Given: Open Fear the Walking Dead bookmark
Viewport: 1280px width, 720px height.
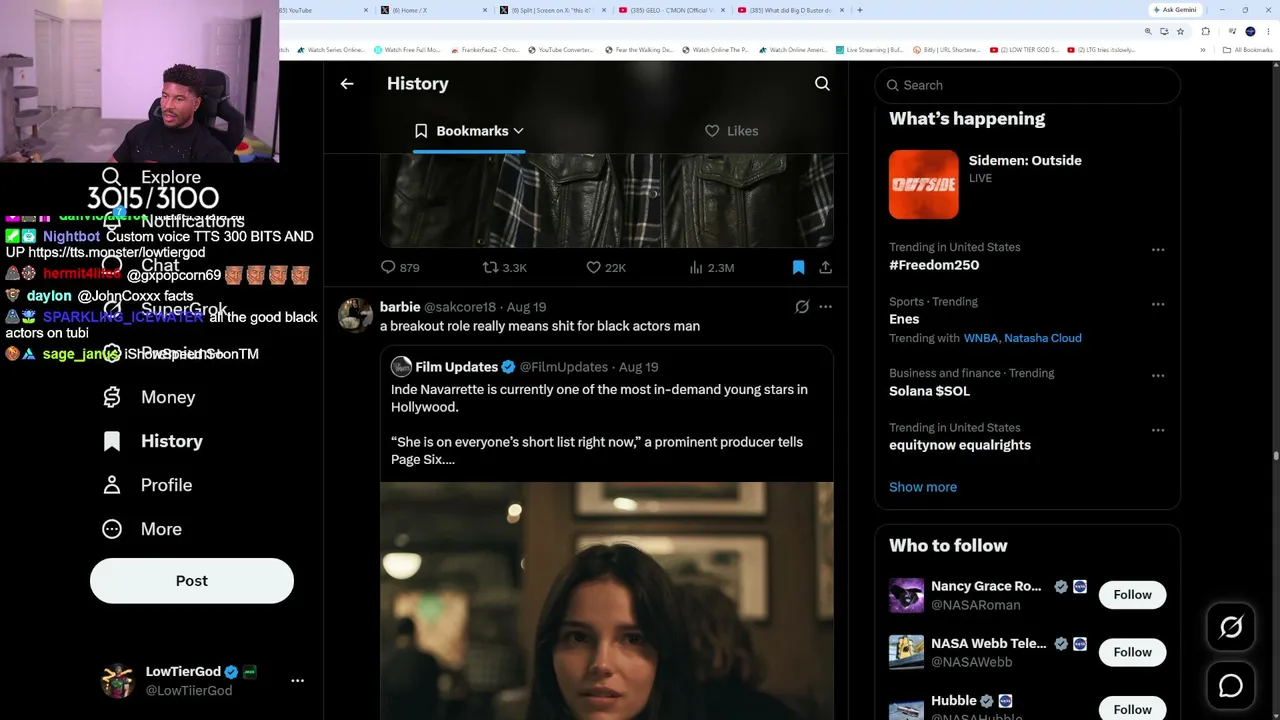Looking at the screenshot, I should pos(637,50).
